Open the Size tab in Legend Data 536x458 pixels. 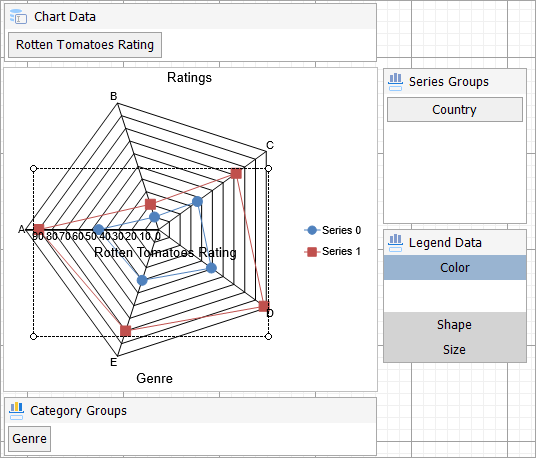(455, 350)
